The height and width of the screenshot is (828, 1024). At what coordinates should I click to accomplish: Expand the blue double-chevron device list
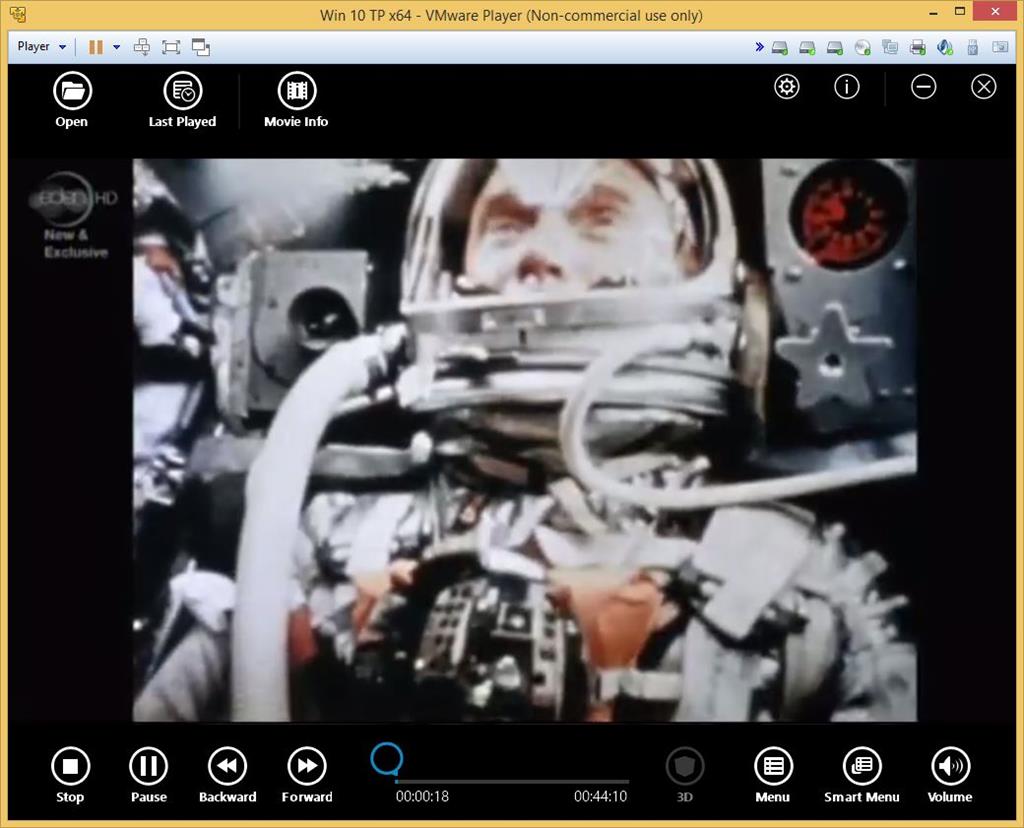click(759, 47)
